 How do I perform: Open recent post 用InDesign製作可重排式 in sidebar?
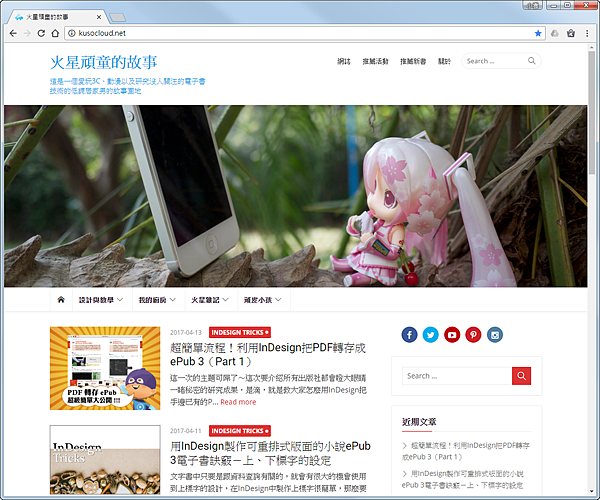[463, 479]
